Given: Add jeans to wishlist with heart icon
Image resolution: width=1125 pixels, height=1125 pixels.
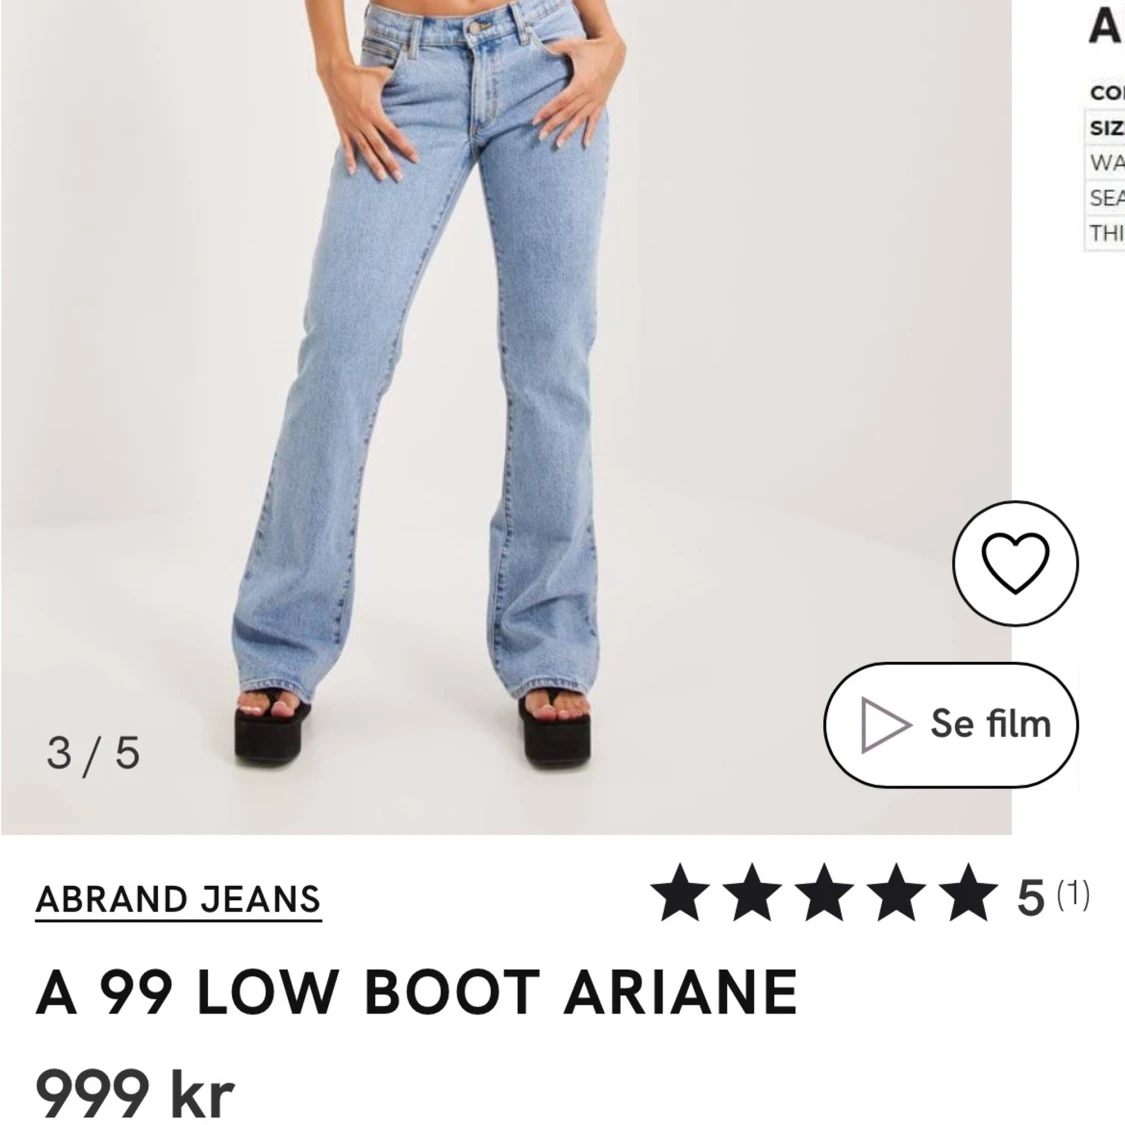Looking at the screenshot, I should 1015,563.
